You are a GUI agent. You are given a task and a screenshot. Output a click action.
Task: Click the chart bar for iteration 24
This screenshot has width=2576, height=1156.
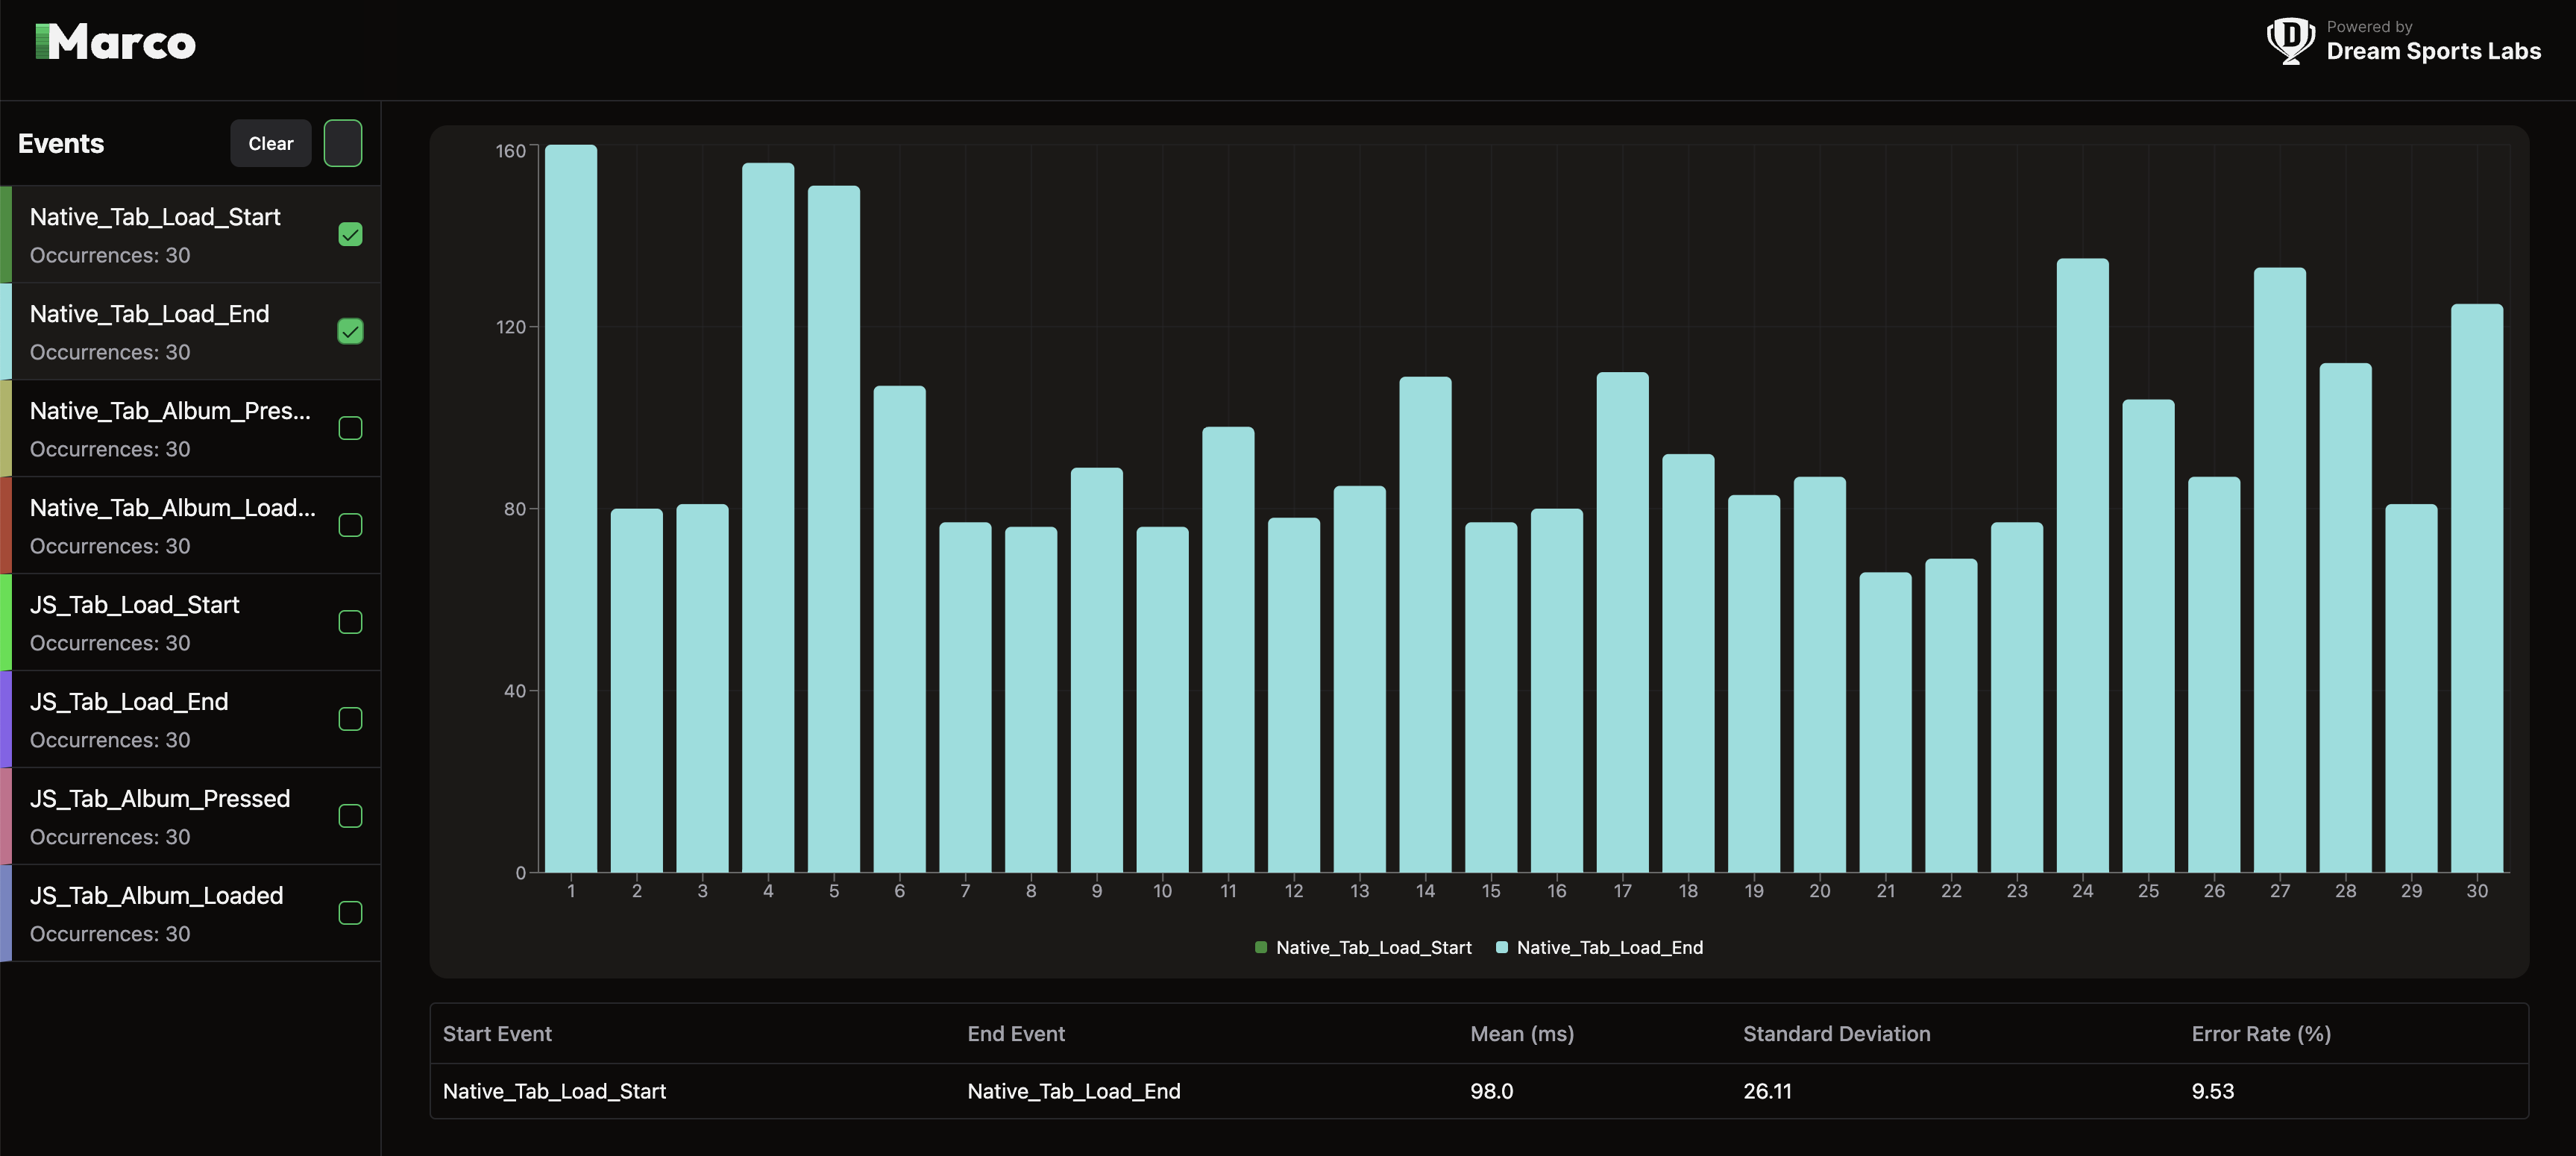[2082, 565]
